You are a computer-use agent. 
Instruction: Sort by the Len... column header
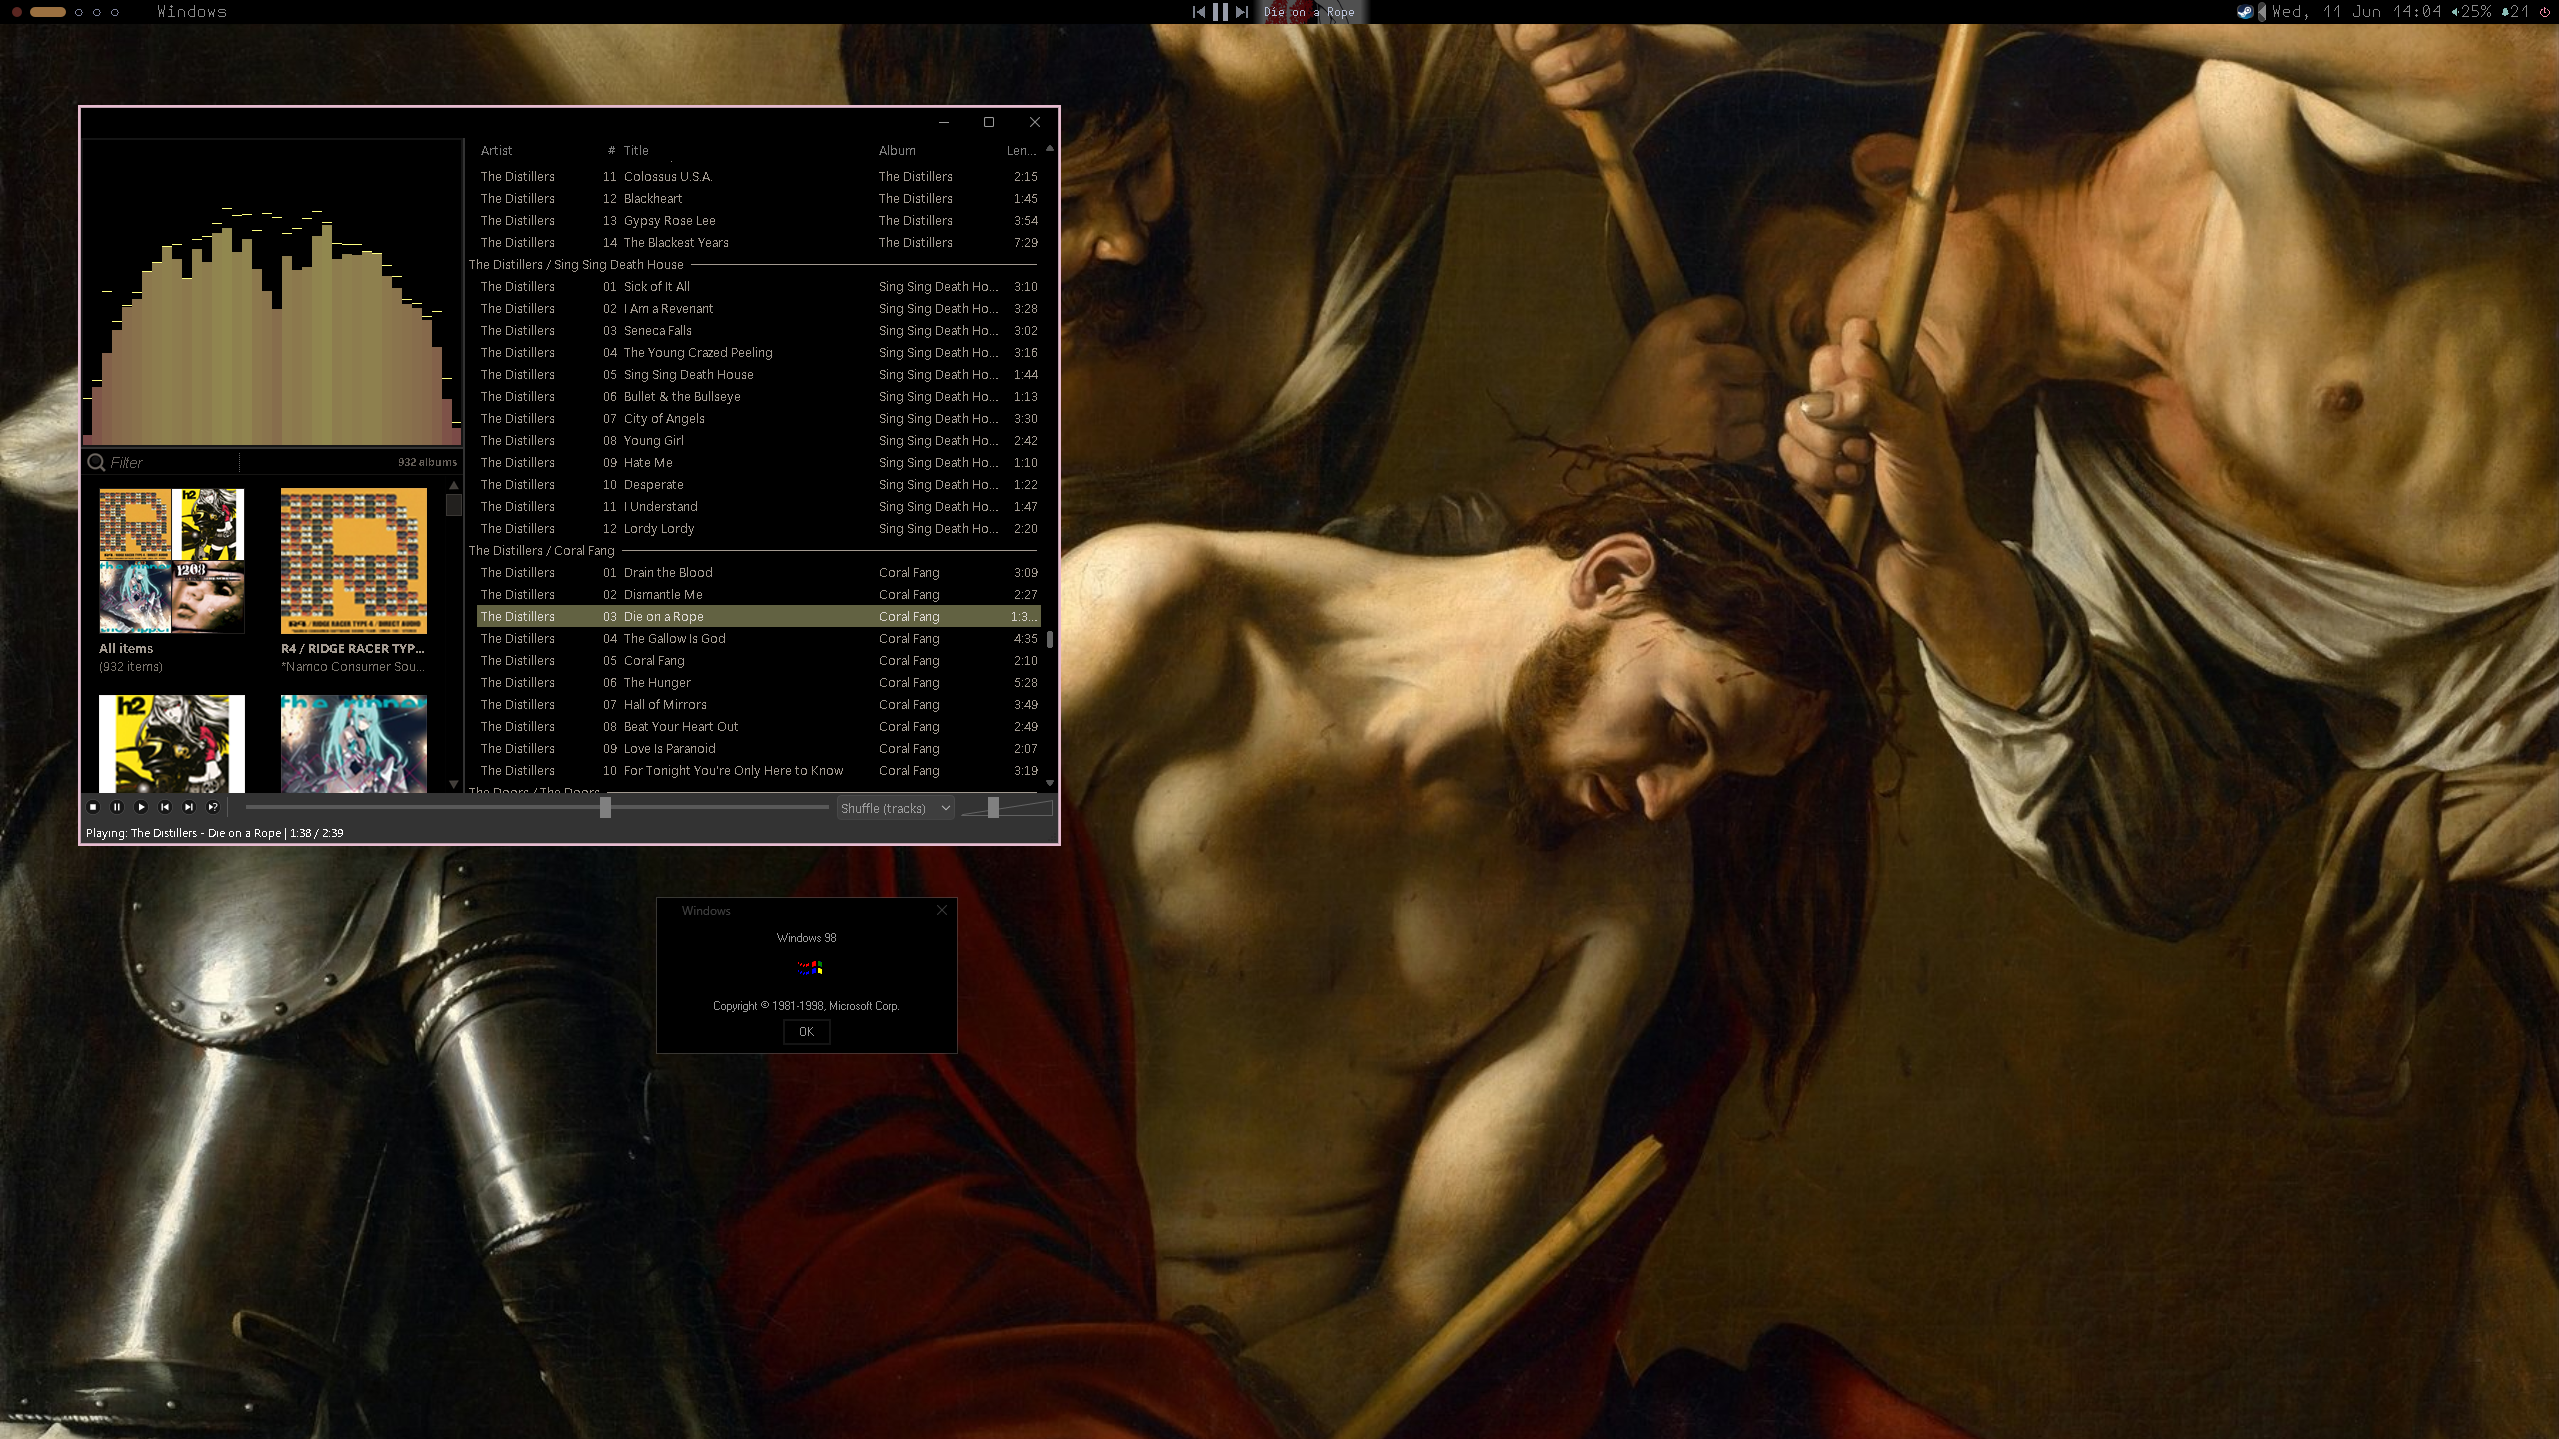1021,151
